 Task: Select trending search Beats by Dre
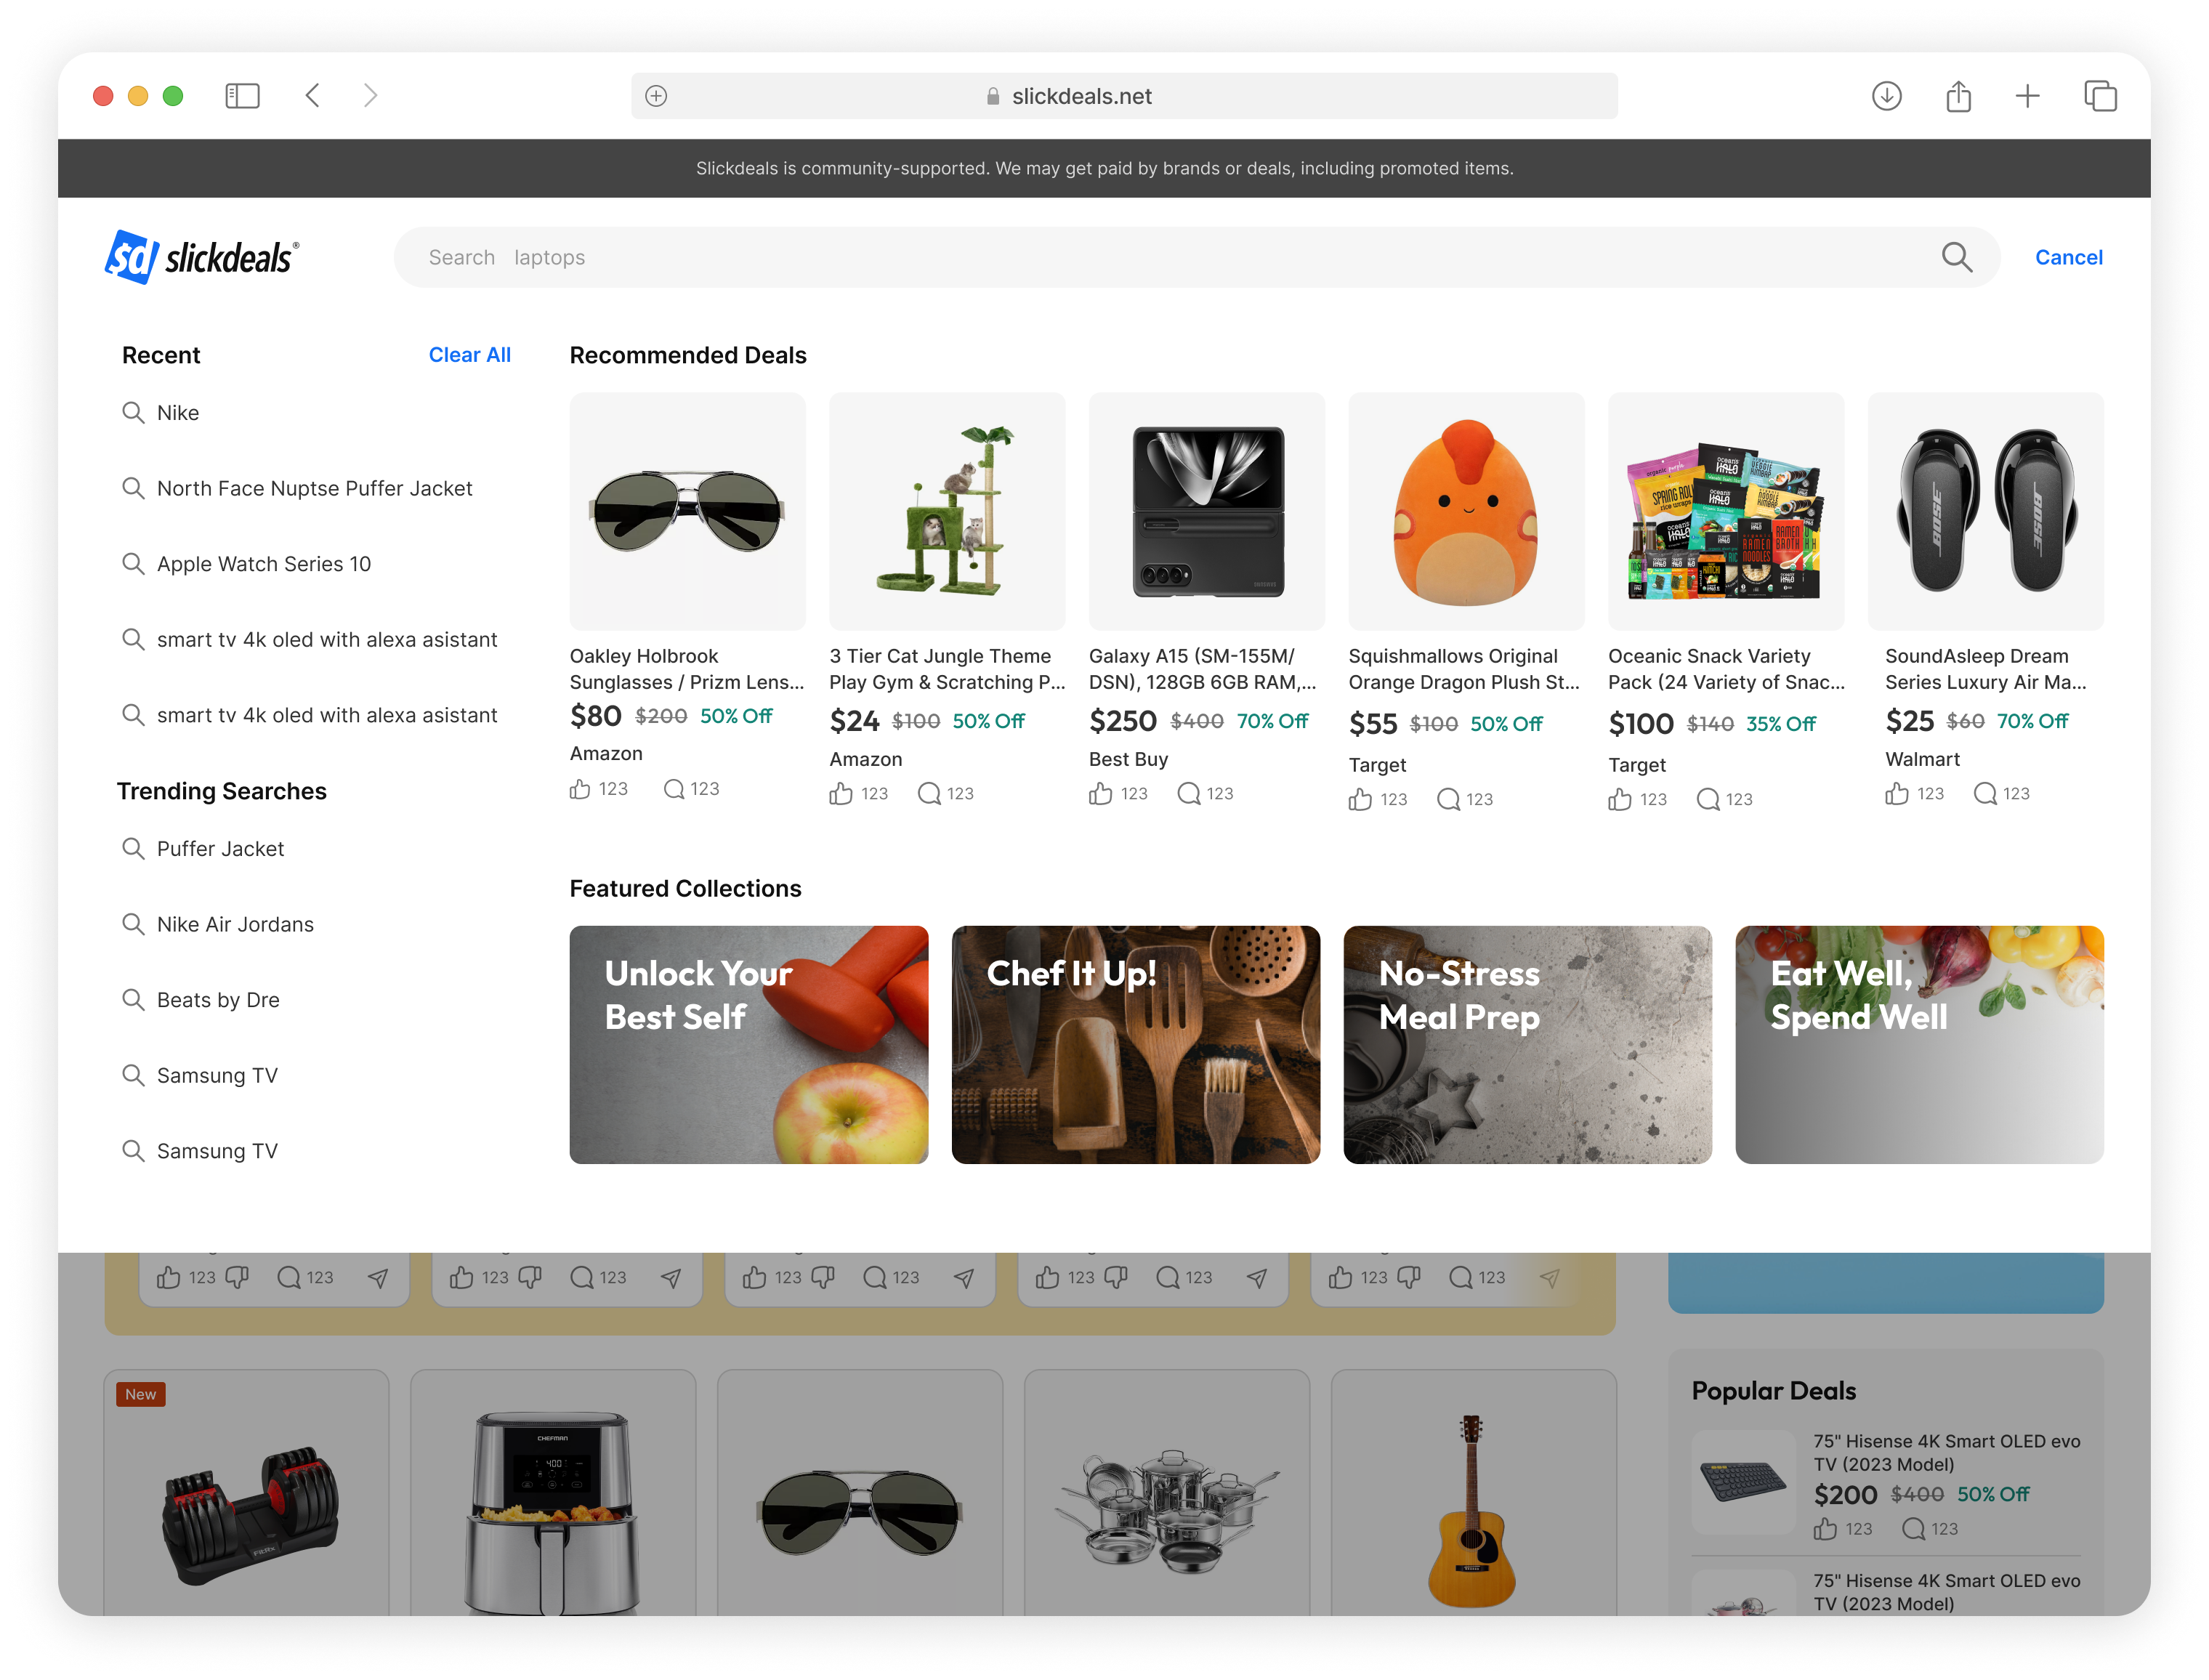coord(200,1000)
